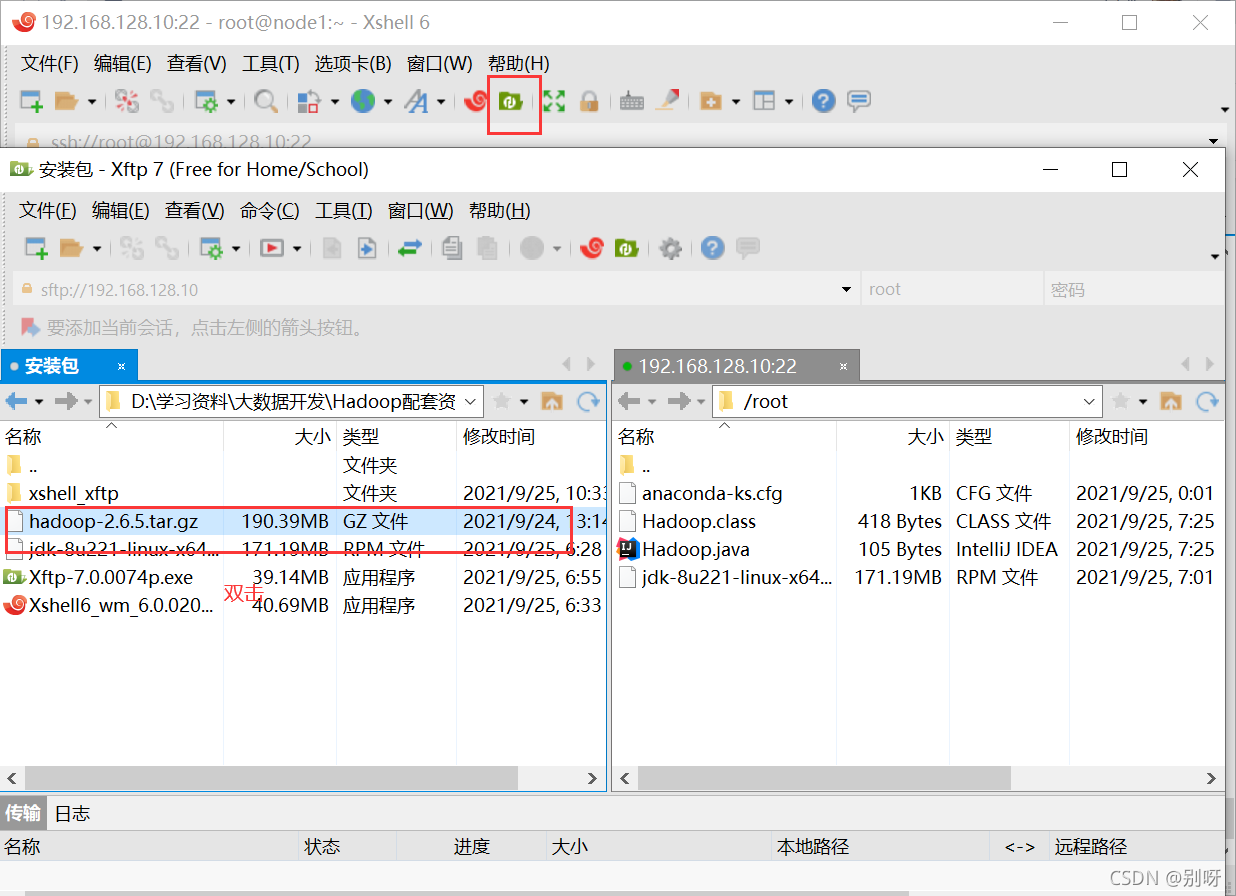Click the blue help icon in Xshell toolbar

coord(823,101)
